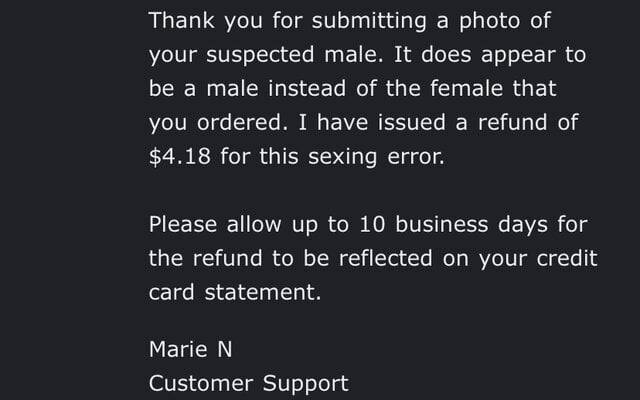Click the word "Please" in second paragraph
This screenshot has height=400, width=640.
click(182, 224)
